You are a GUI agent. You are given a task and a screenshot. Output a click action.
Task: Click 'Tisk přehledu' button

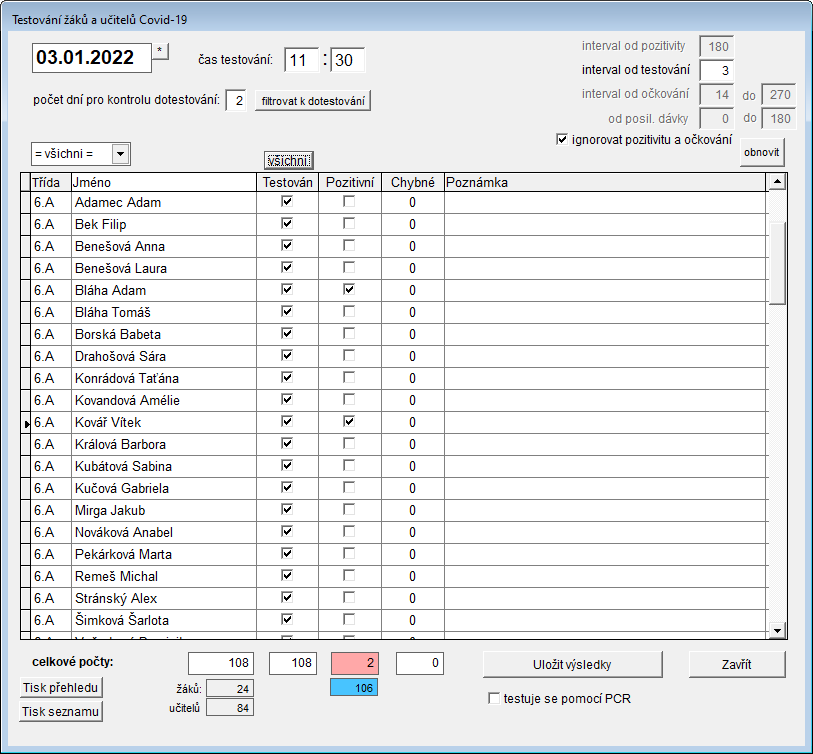click(61, 688)
